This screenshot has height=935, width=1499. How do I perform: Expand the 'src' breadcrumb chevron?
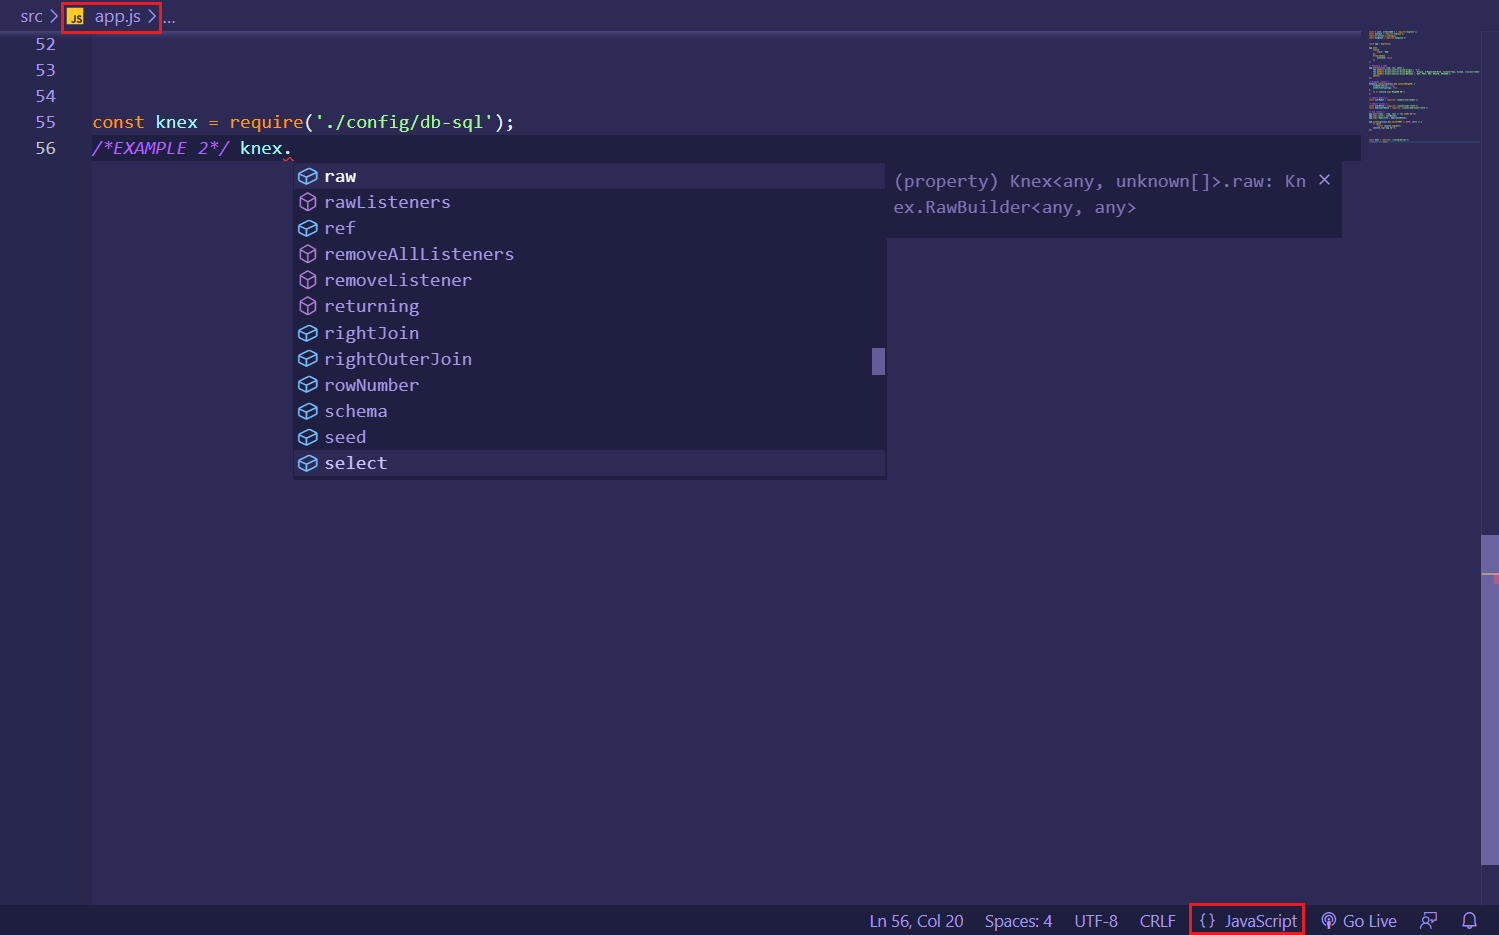(x=53, y=16)
